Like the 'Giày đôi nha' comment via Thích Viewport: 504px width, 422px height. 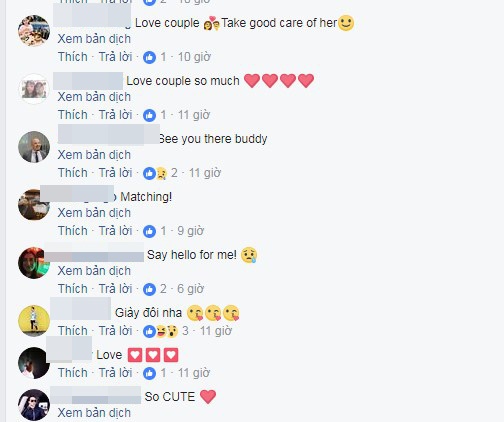(73, 331)
